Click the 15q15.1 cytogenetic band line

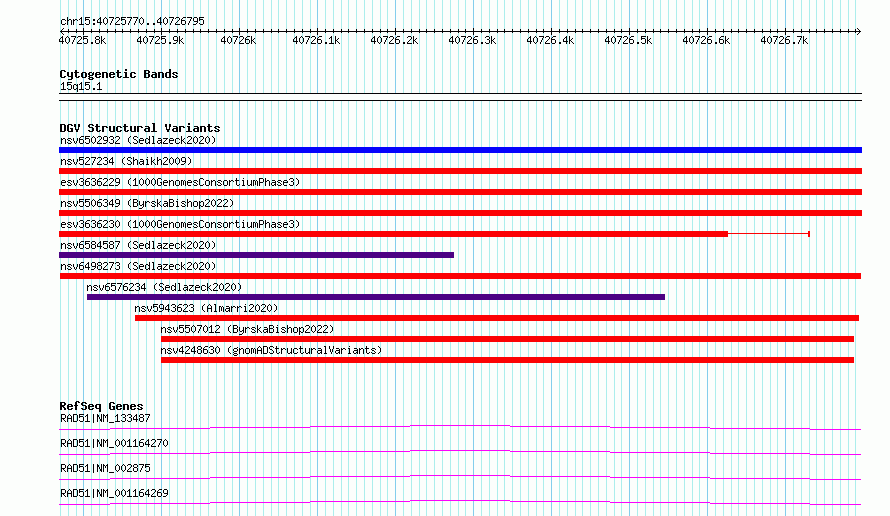pyautogui.click(x=460, y=97)
